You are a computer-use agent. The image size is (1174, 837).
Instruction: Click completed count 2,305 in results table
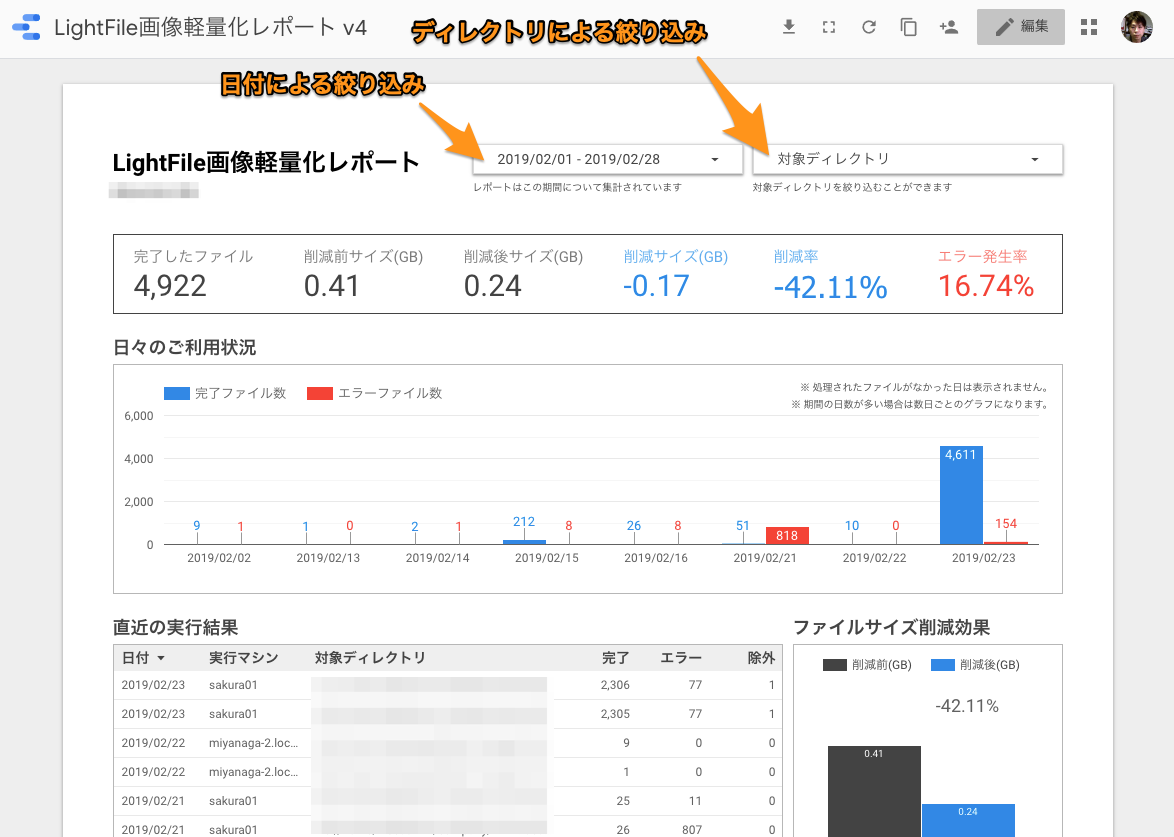coord(615,714)
